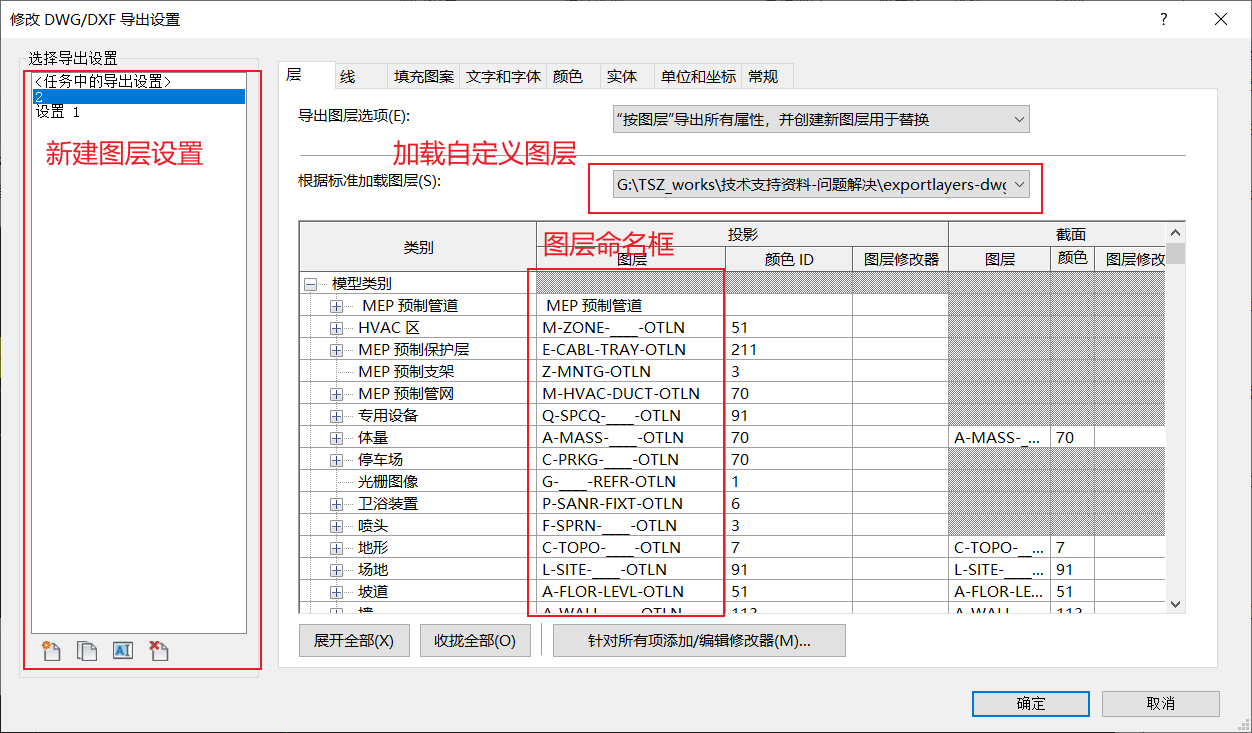1252x733 pixels.
Task: Click the Z-MNTG-OTLN layer cell
Action: 631,372
